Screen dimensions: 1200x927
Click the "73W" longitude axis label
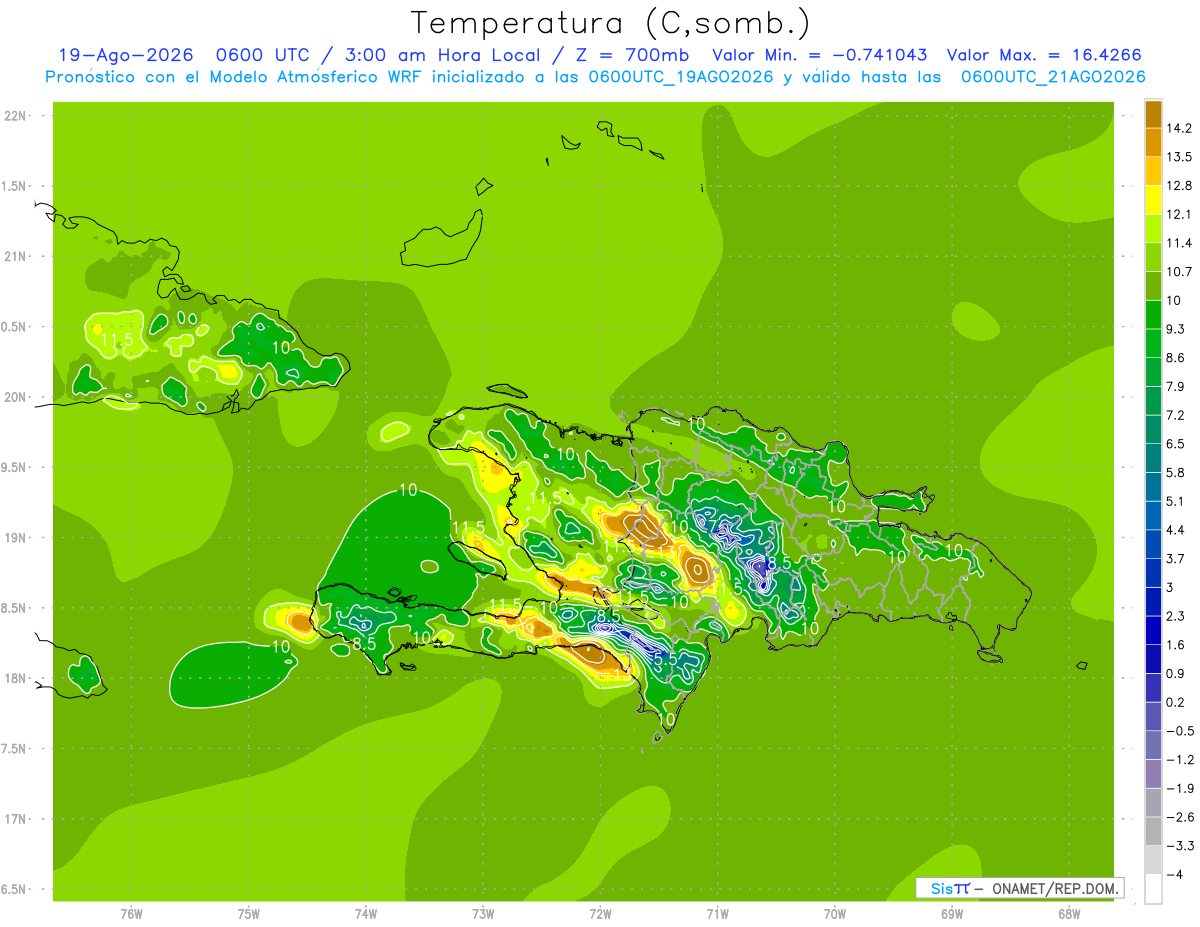tap(483, 913)
